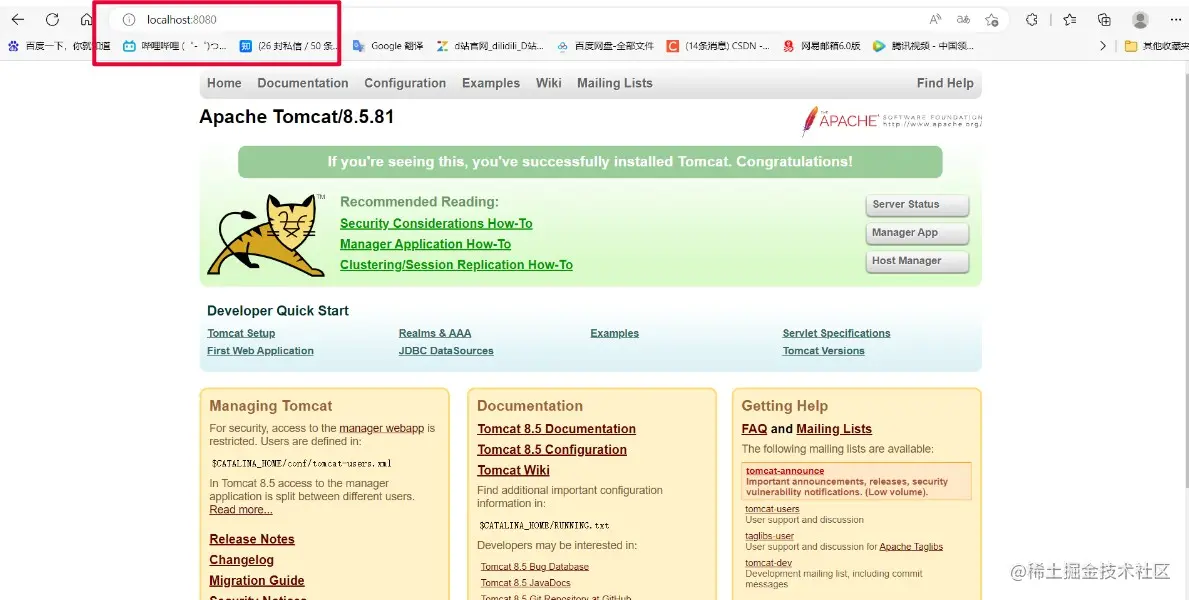Open the Baidu bookmark in favorites bar
This screenshot has height=600, width=1189.
point(59,46)
